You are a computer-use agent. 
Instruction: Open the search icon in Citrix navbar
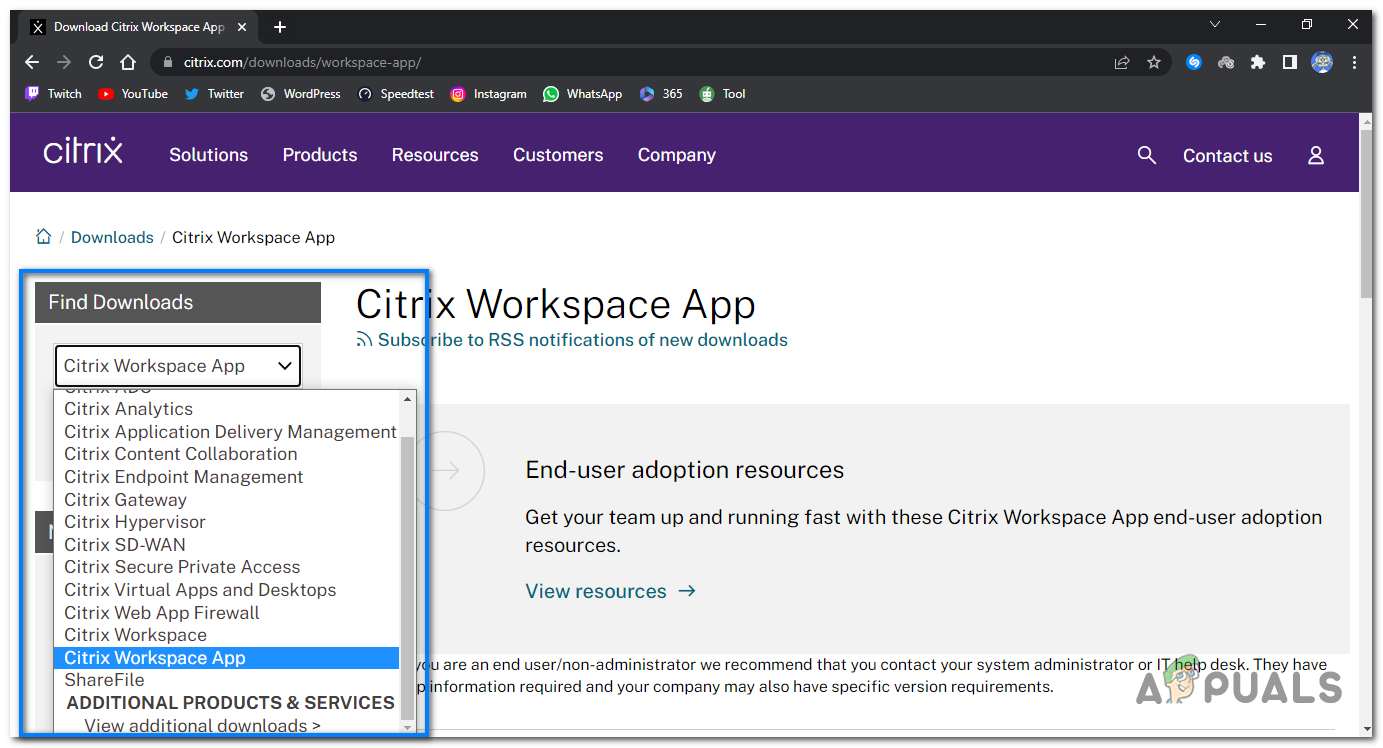[x=1146, y=155]
